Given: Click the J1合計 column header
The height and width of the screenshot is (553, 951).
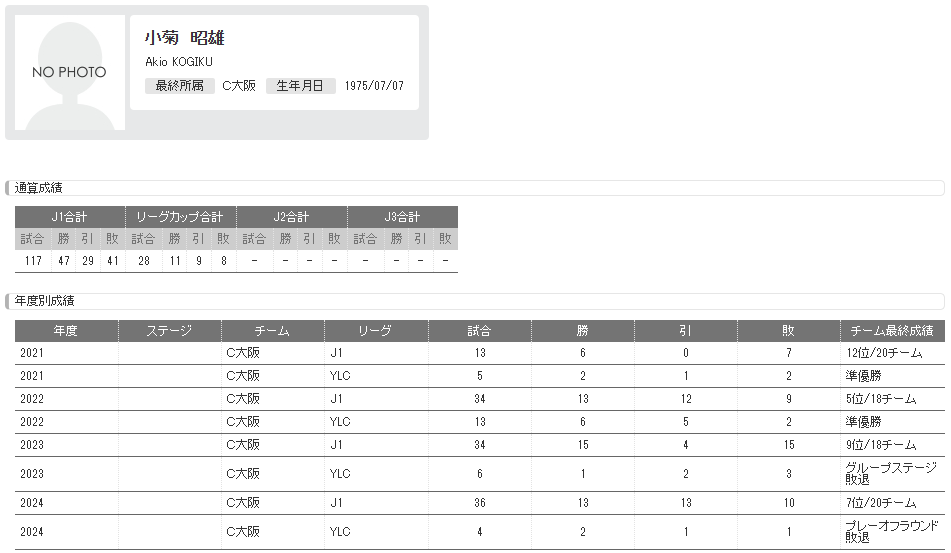Looking at the screenshot, I should [70, 217].
